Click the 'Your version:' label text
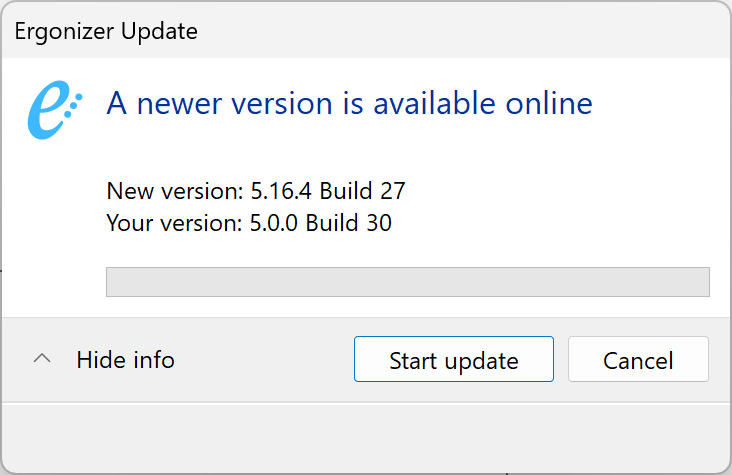732x475 pixels. 175,222
